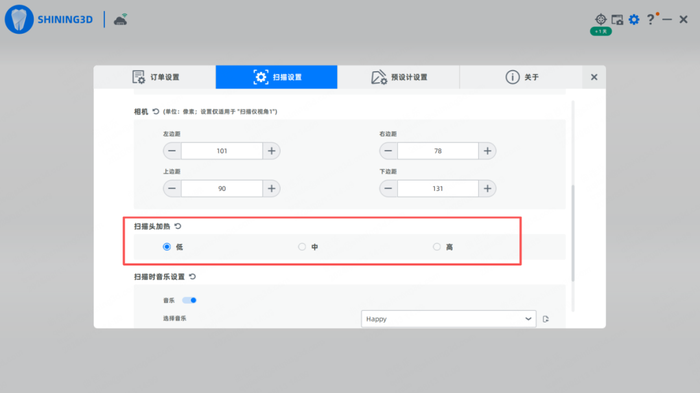Screen dimensions: 700x393
Task: Decrease the 右边距 value
Action: (x=388, y=151)
